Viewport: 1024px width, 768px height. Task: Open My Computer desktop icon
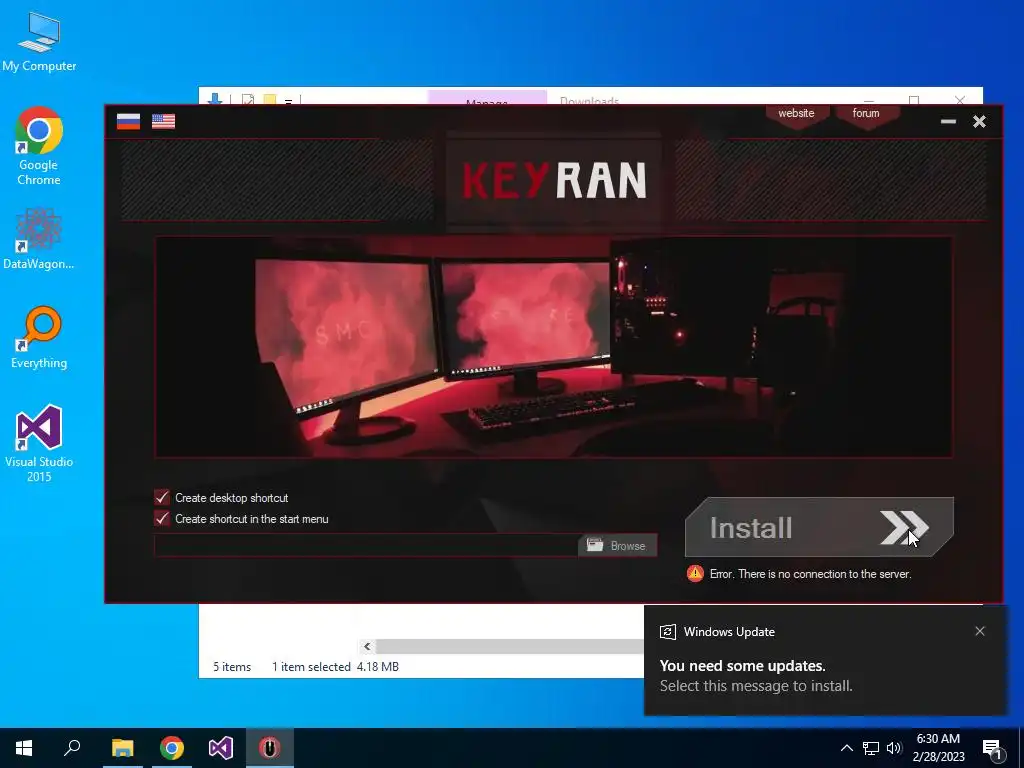point(39,42)
